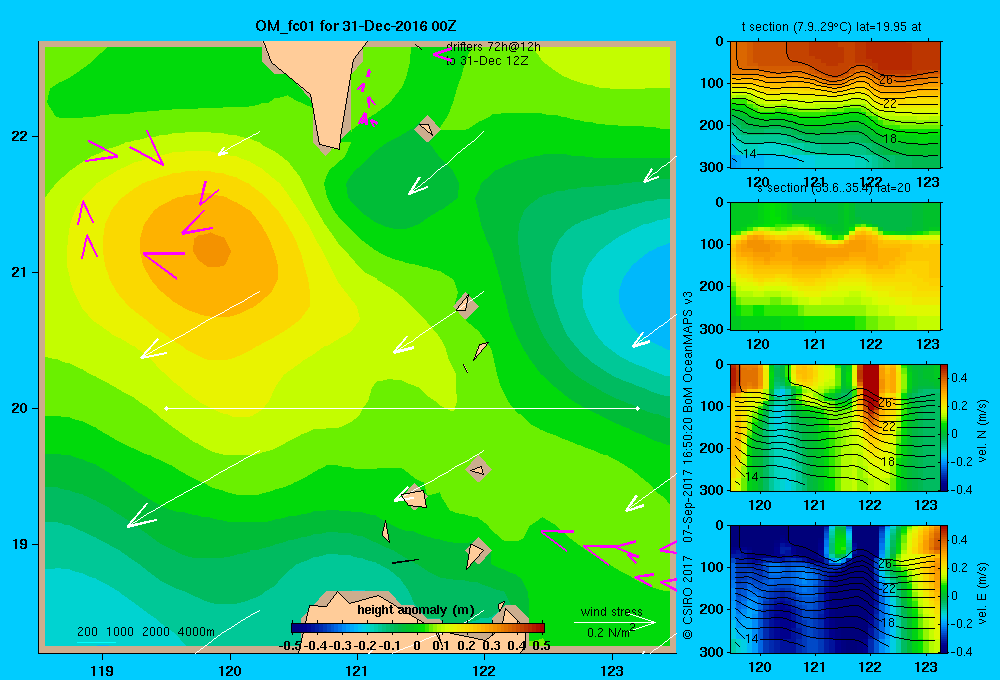
Task: Click the '14' isotherm label in temperature section
Action: click(x=749, y=154)
